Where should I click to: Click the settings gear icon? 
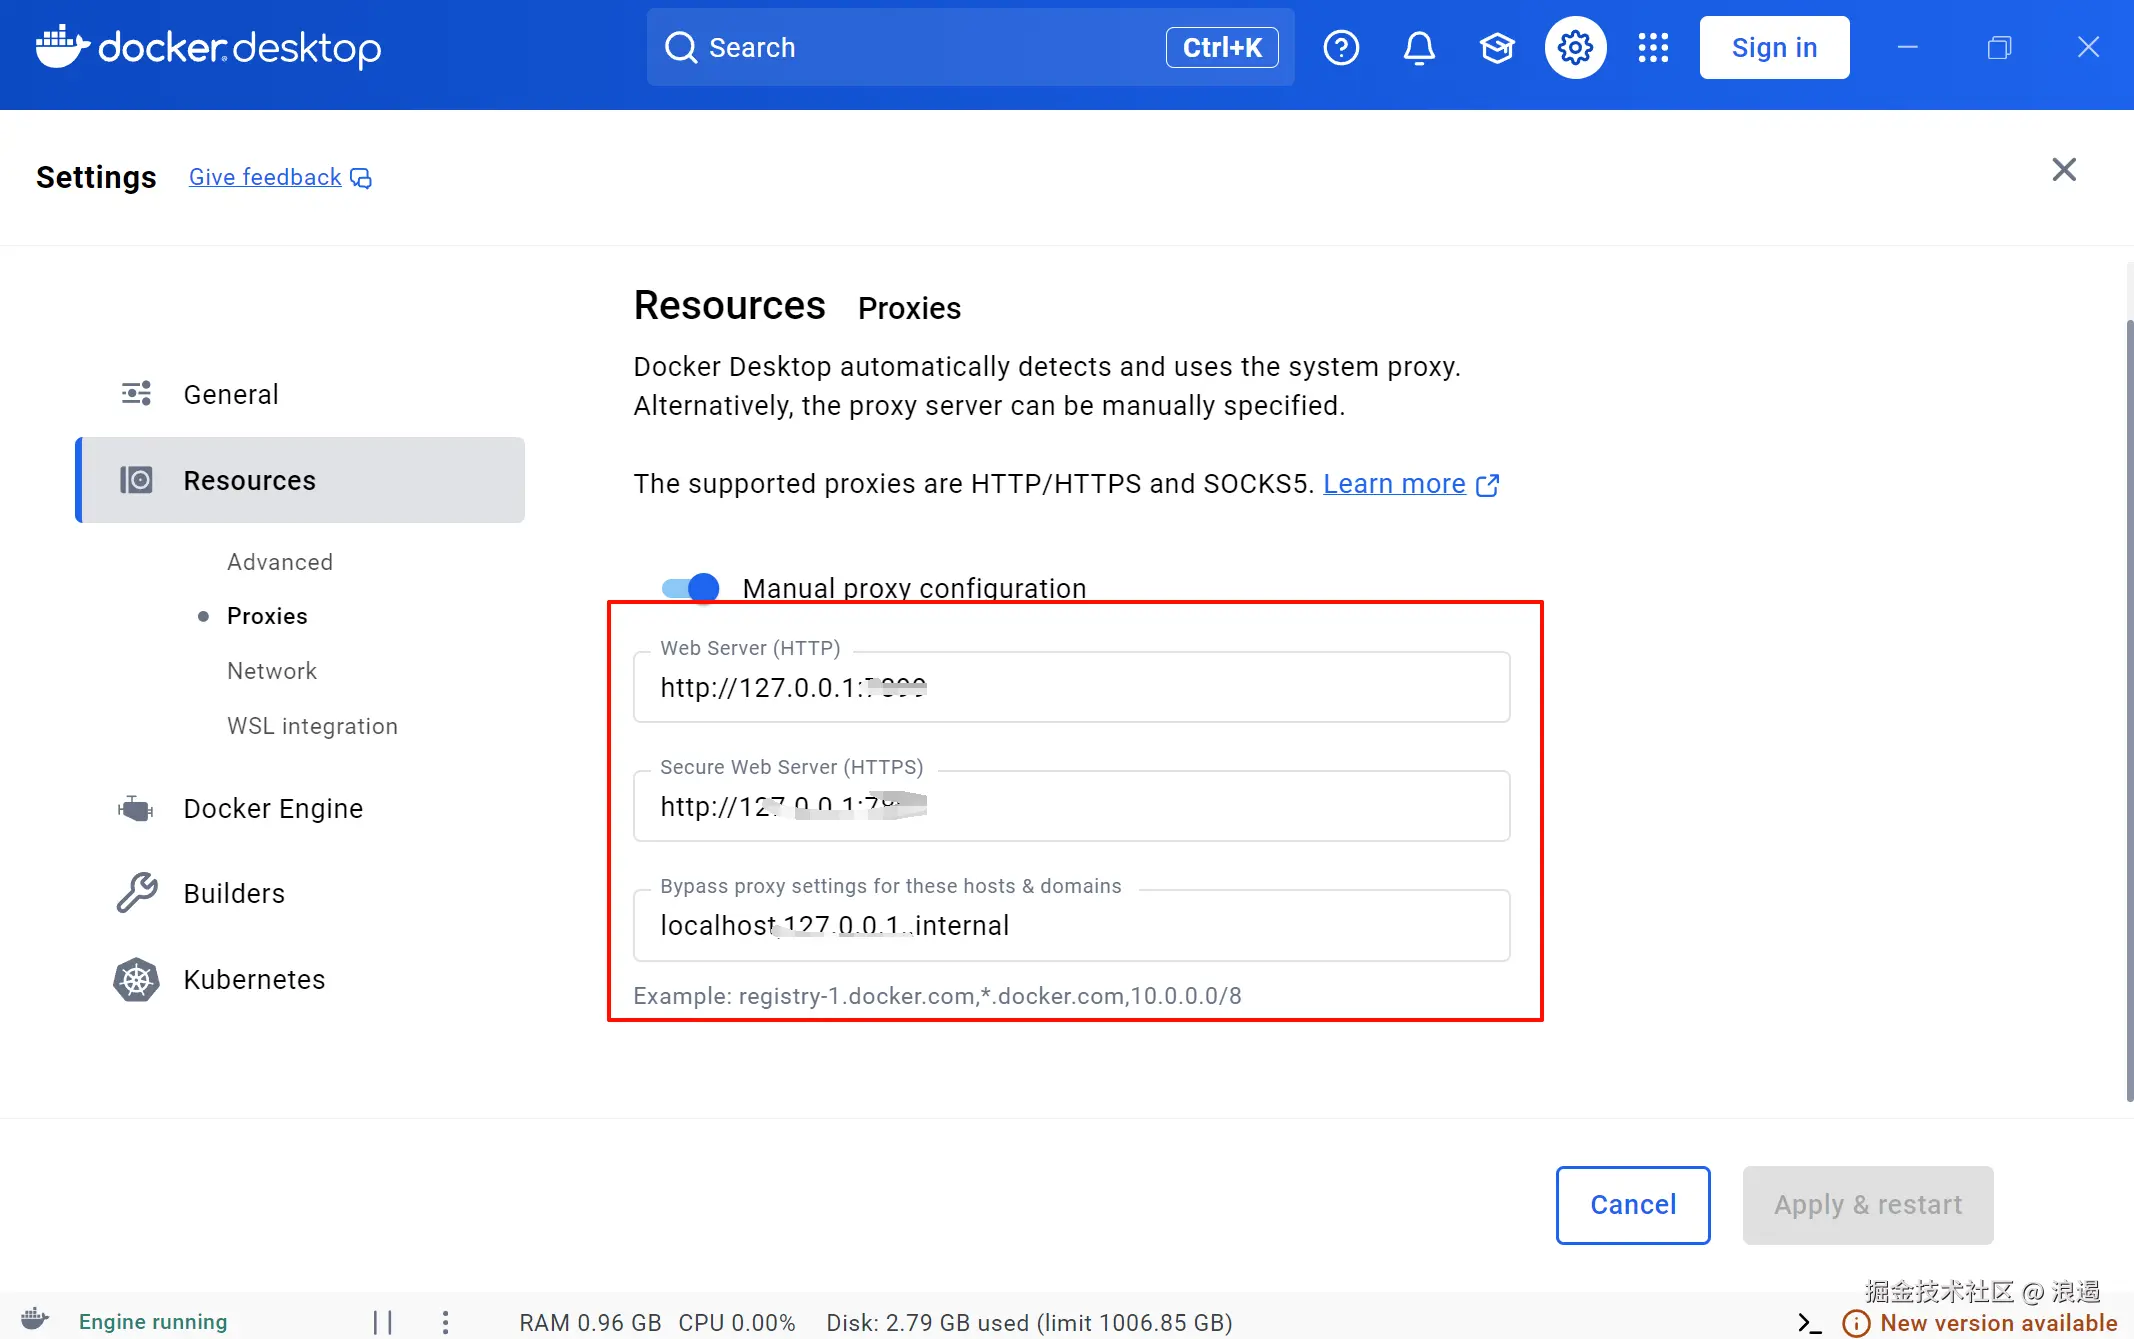[1575, 47]
